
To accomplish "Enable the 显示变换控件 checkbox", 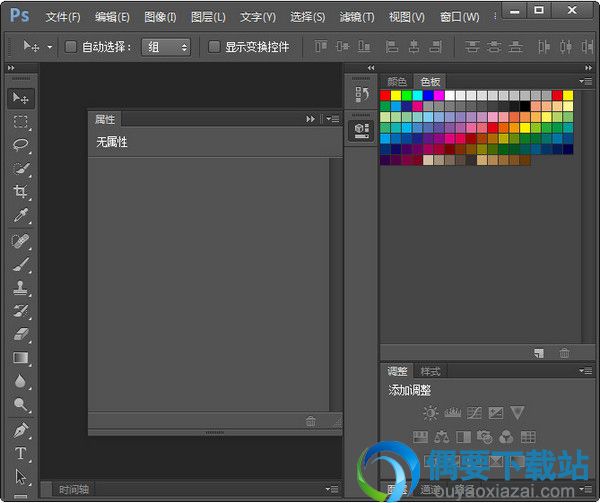I will 214,47.
